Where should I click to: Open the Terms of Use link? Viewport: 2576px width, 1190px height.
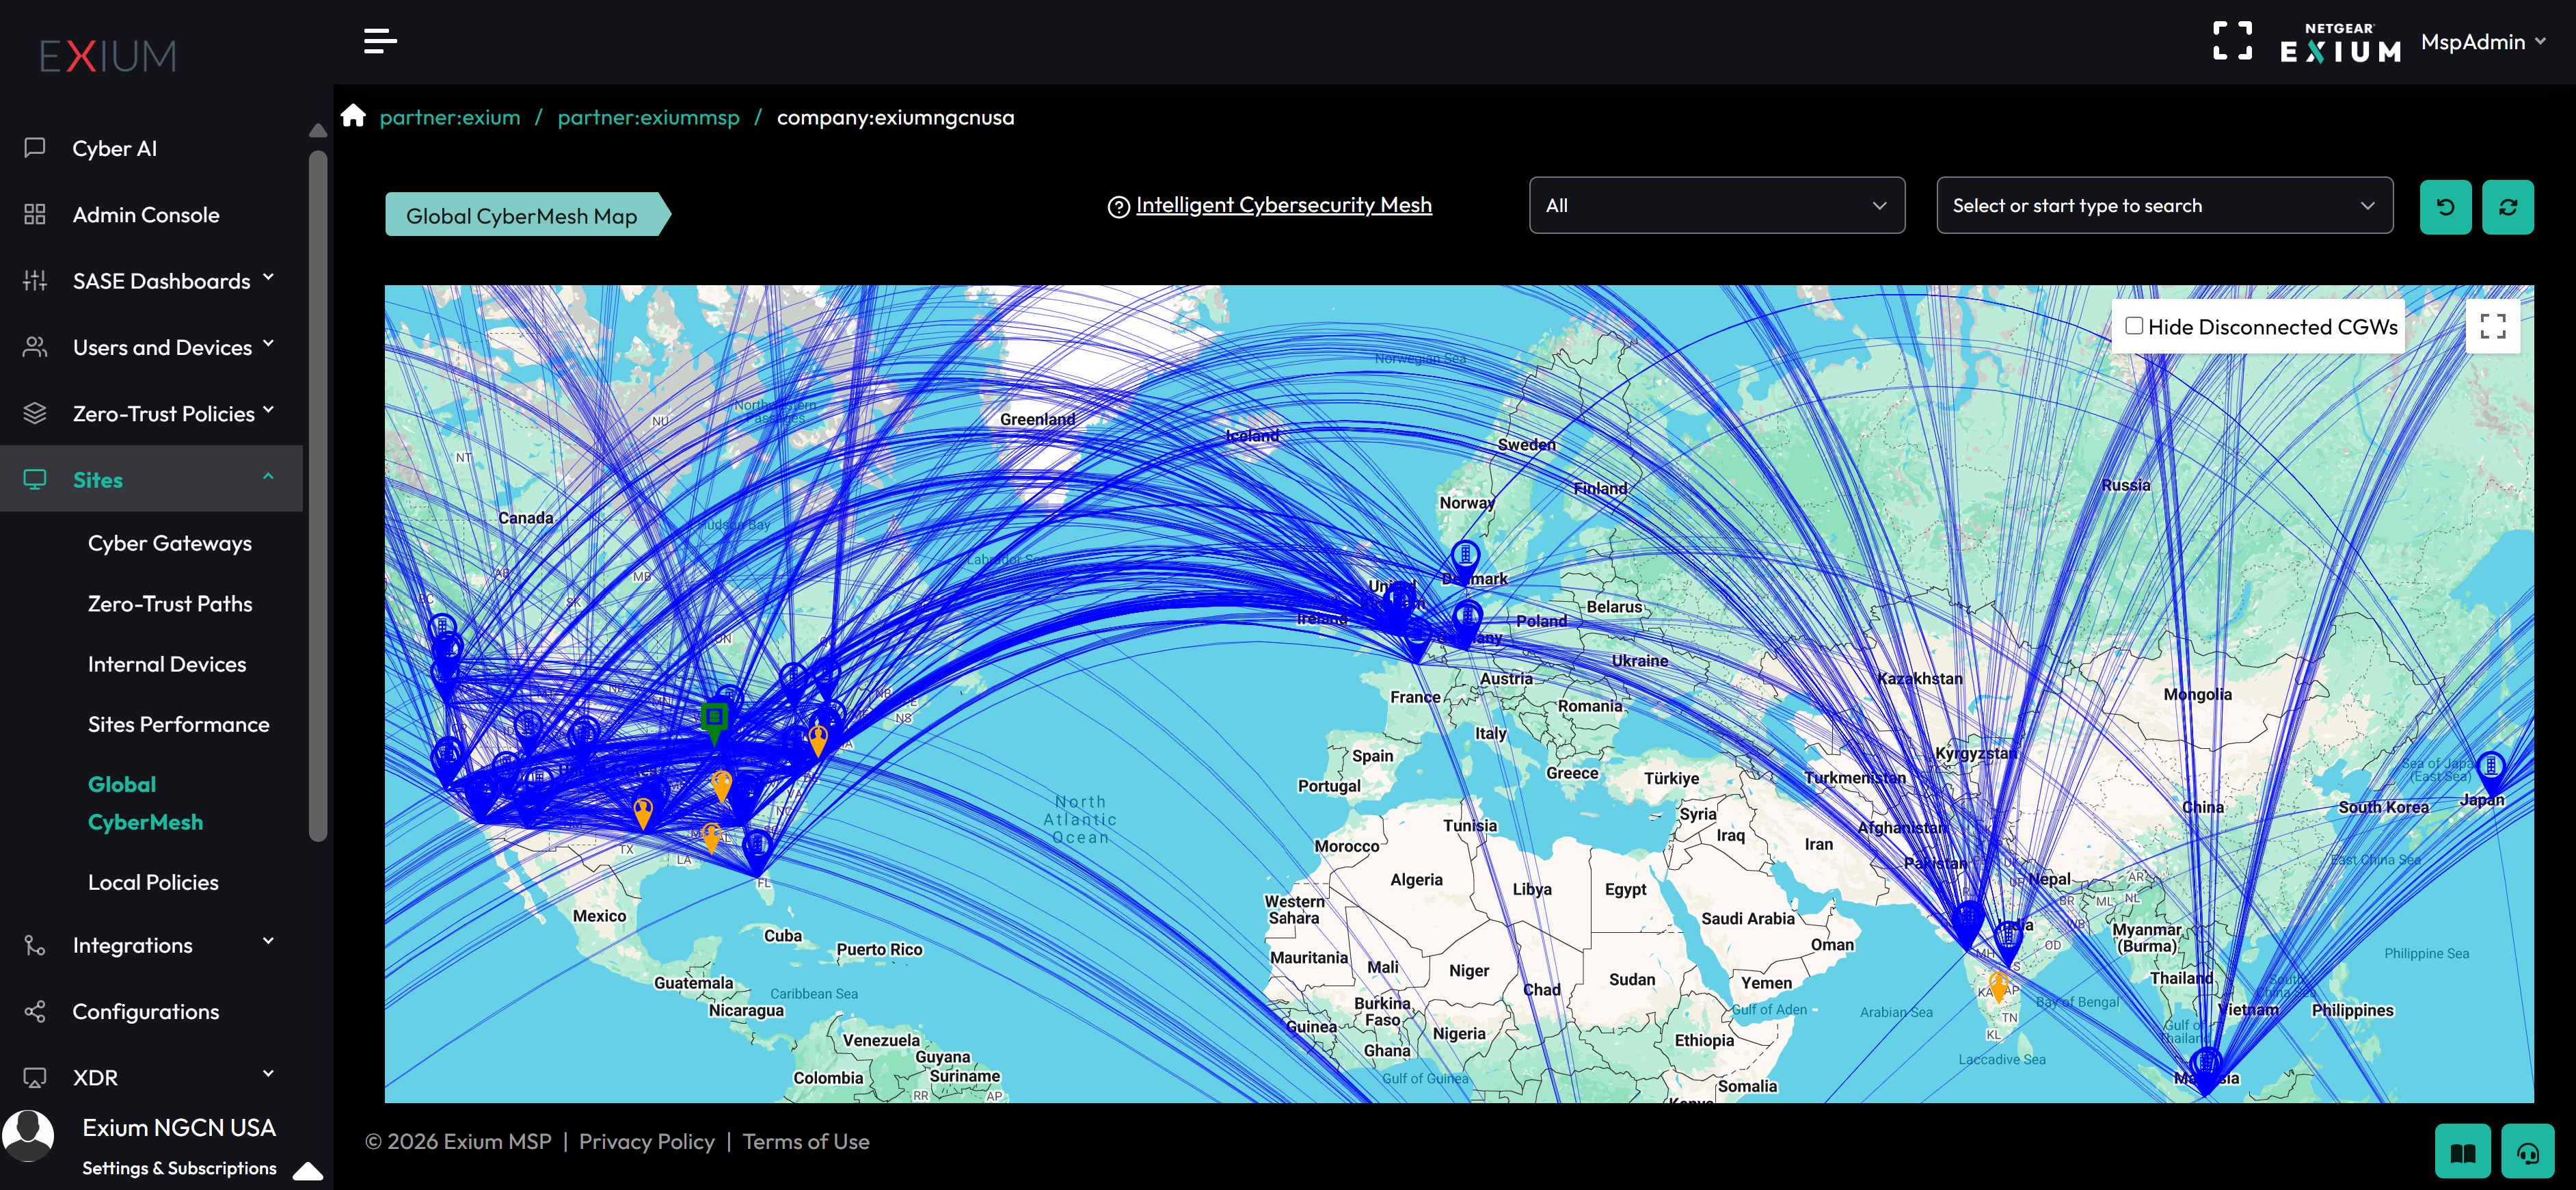pos(805,1141)
